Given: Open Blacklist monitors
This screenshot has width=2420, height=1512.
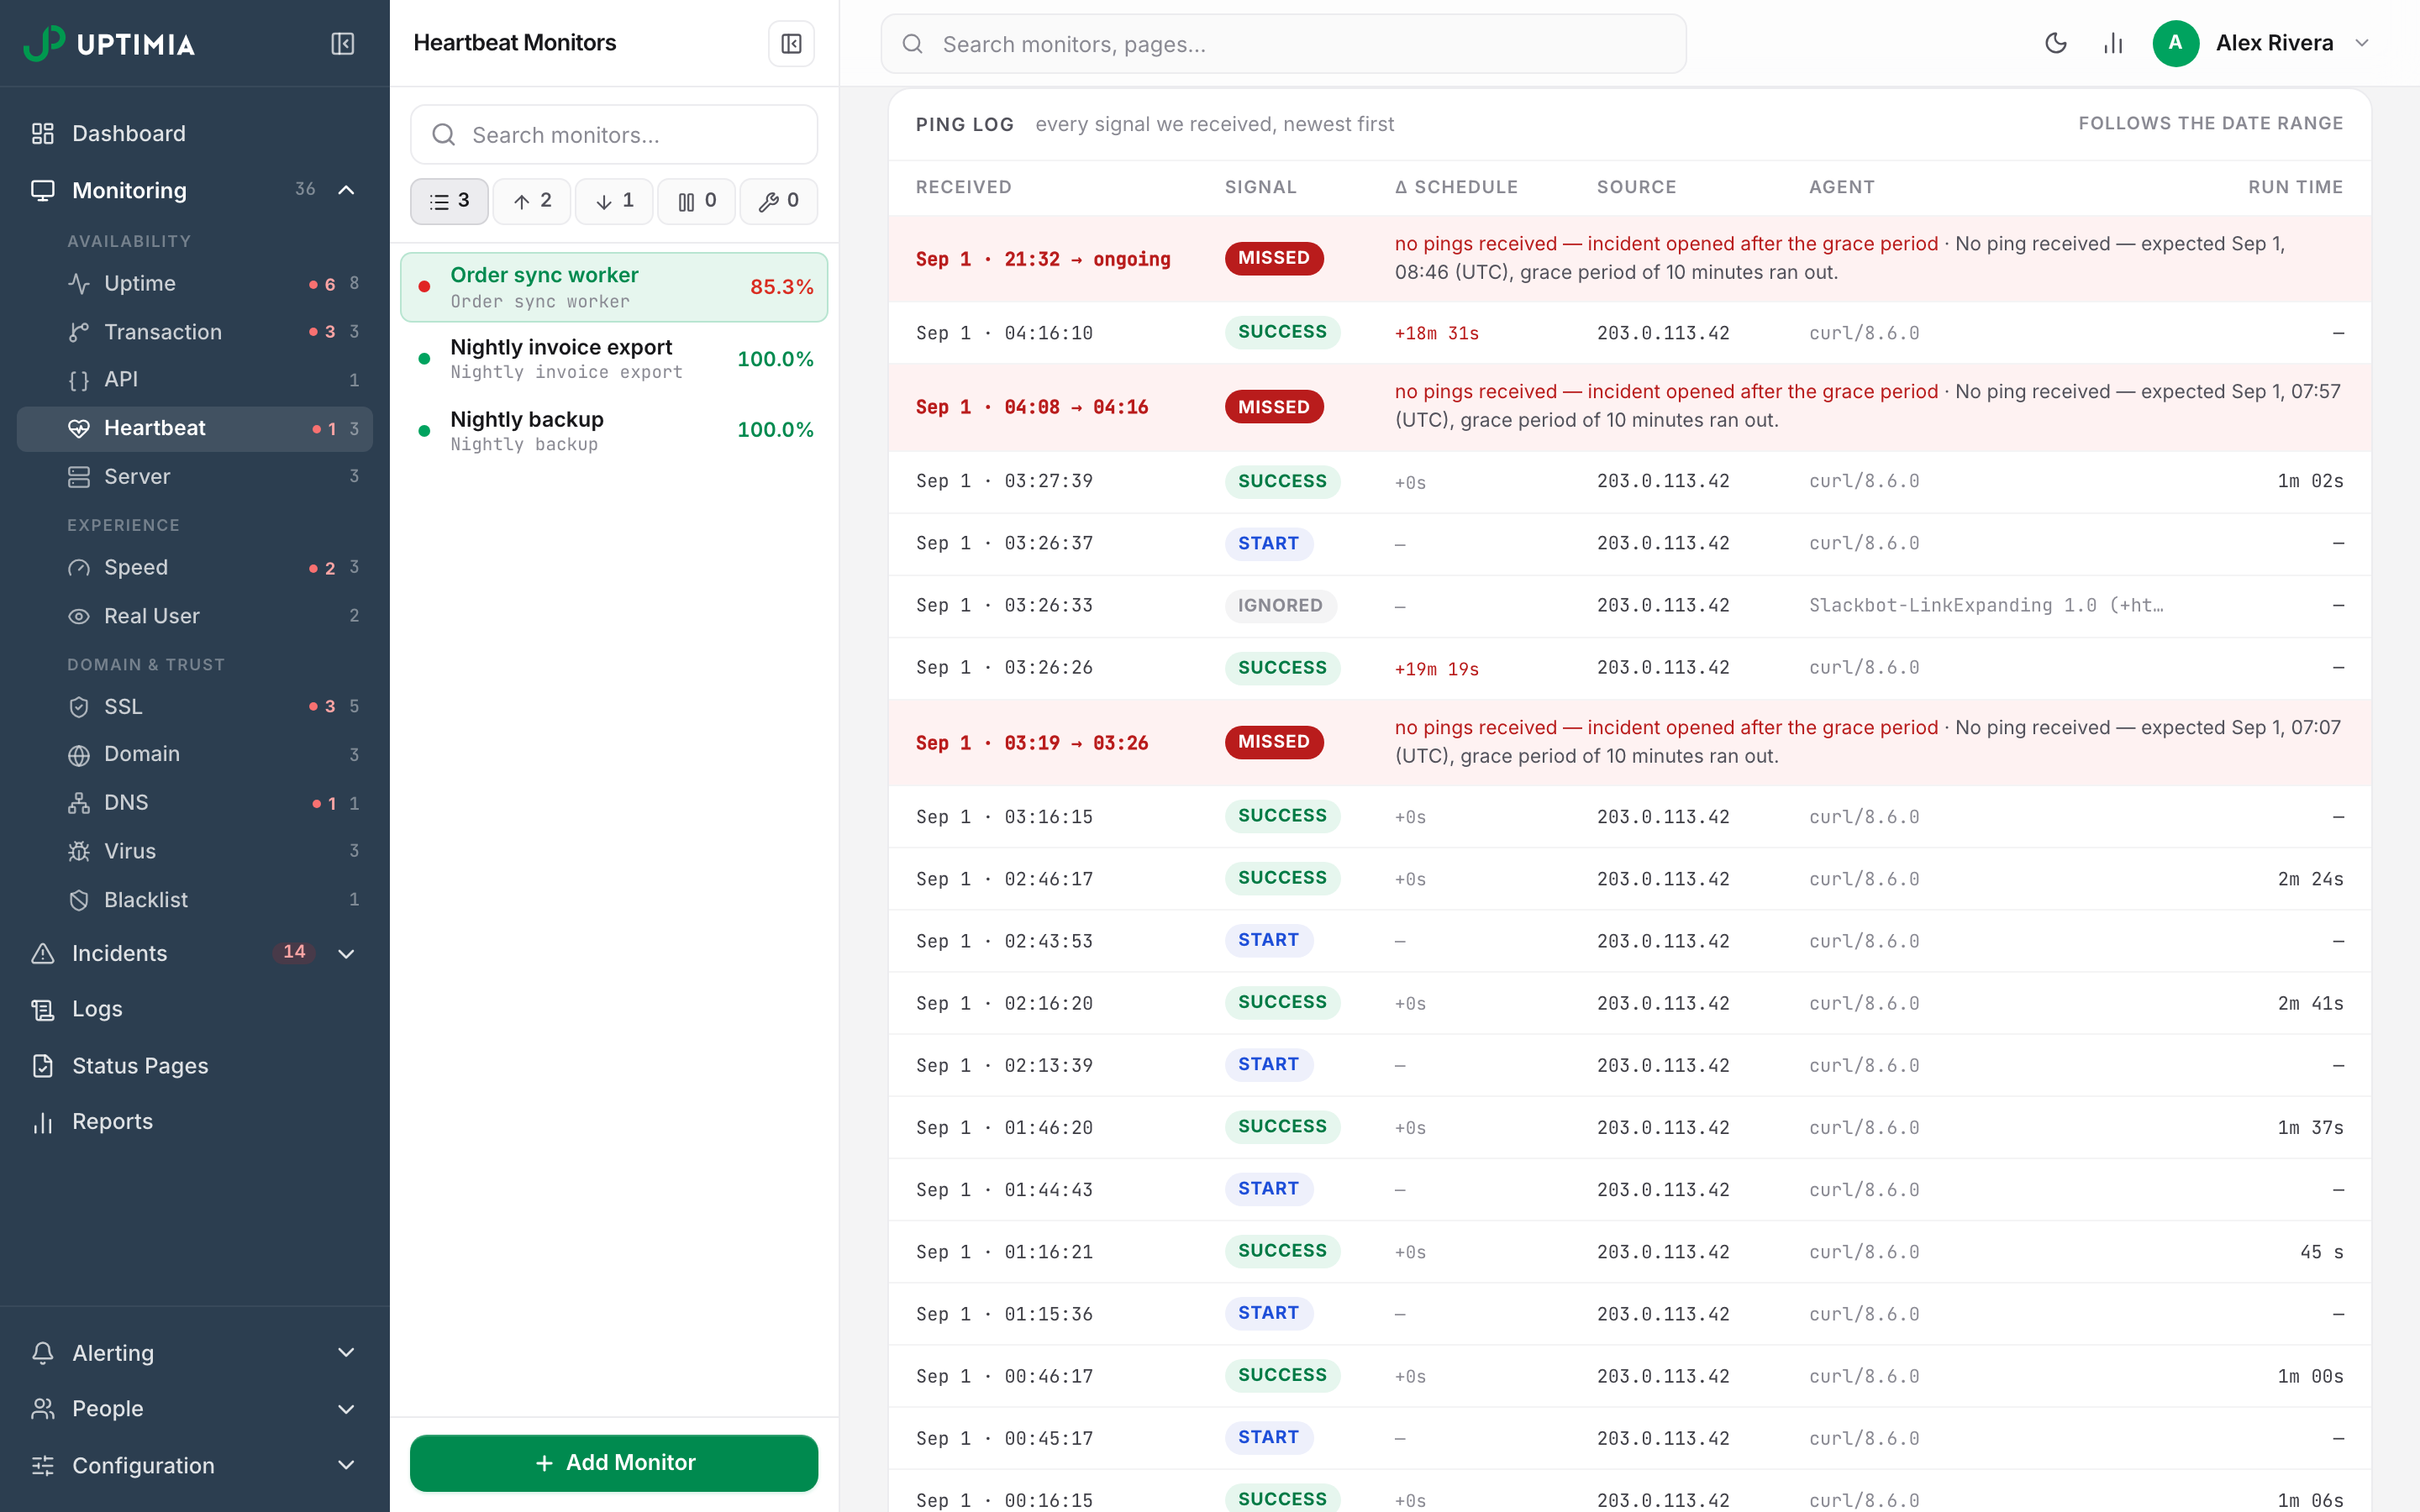Looking at the screenshot, I should point(195,900).
